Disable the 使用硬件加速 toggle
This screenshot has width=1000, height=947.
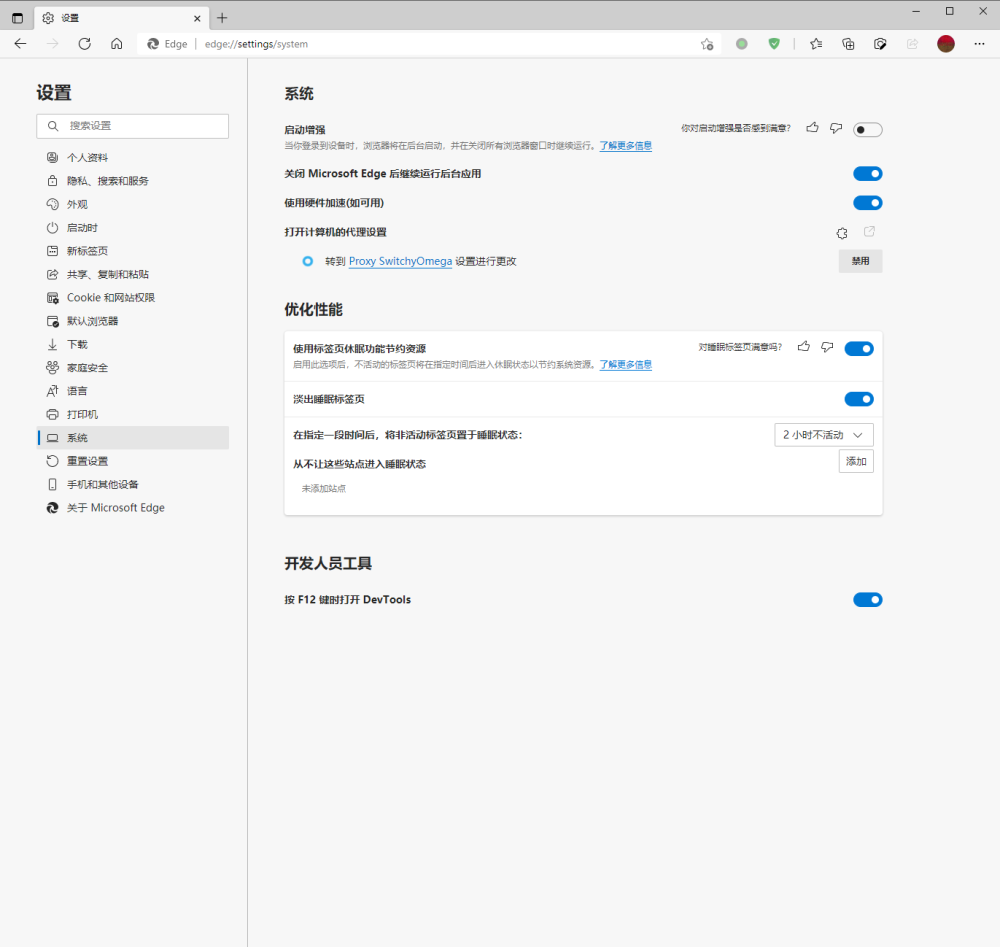[x=867, y=202]
